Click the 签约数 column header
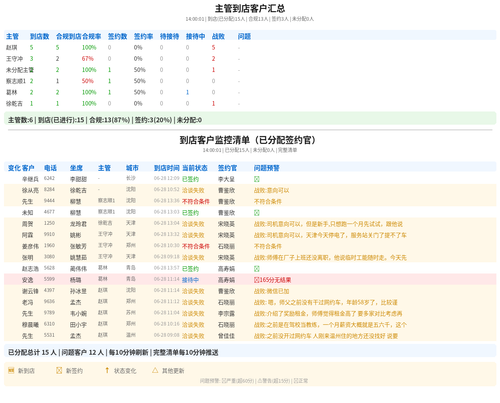The width and height of the screenshot is (500, 403). [117, 36]
